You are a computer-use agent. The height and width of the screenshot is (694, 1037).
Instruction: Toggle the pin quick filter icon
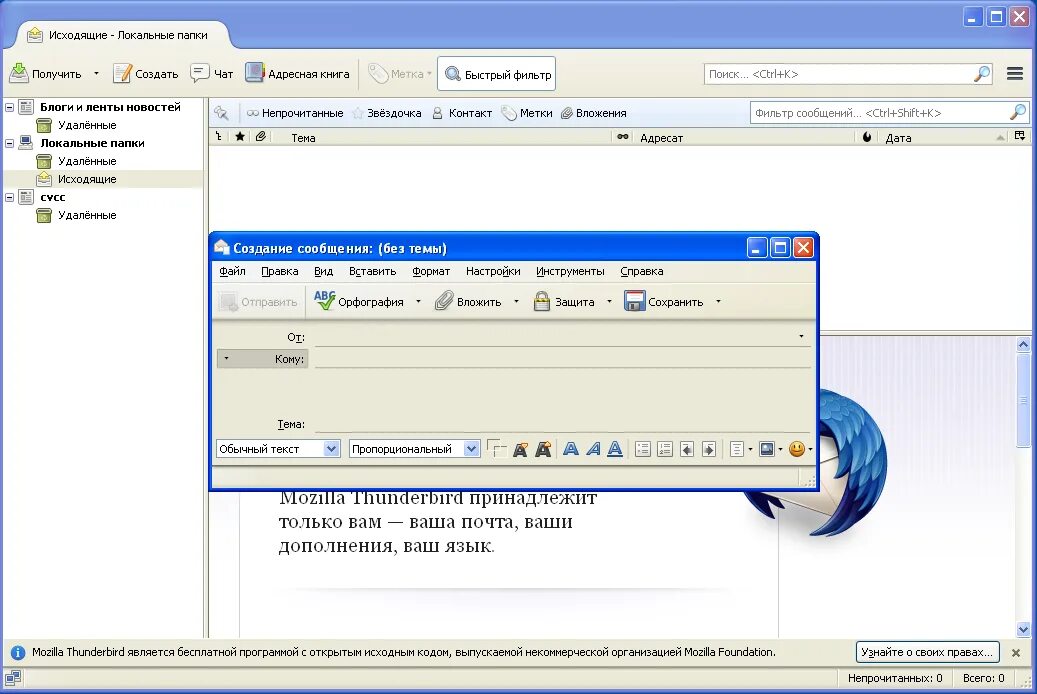[x=222, y=113]
